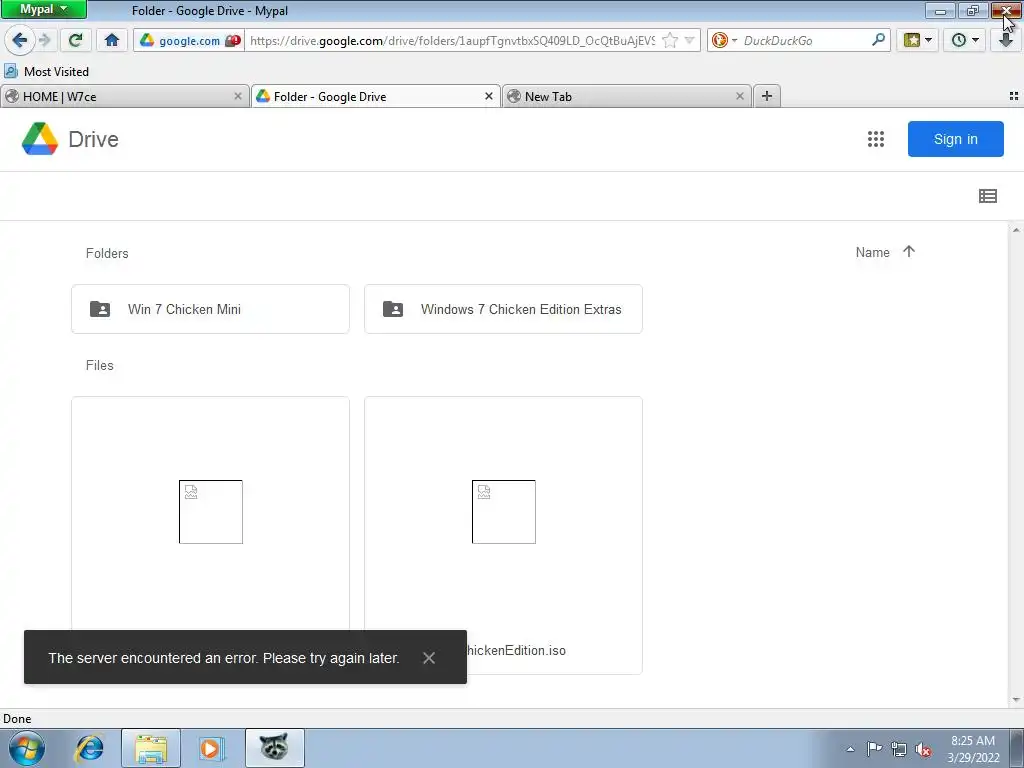Reload the page with the refresh icon
Screen dimensions: 1024x768
(x=75, y=40)
